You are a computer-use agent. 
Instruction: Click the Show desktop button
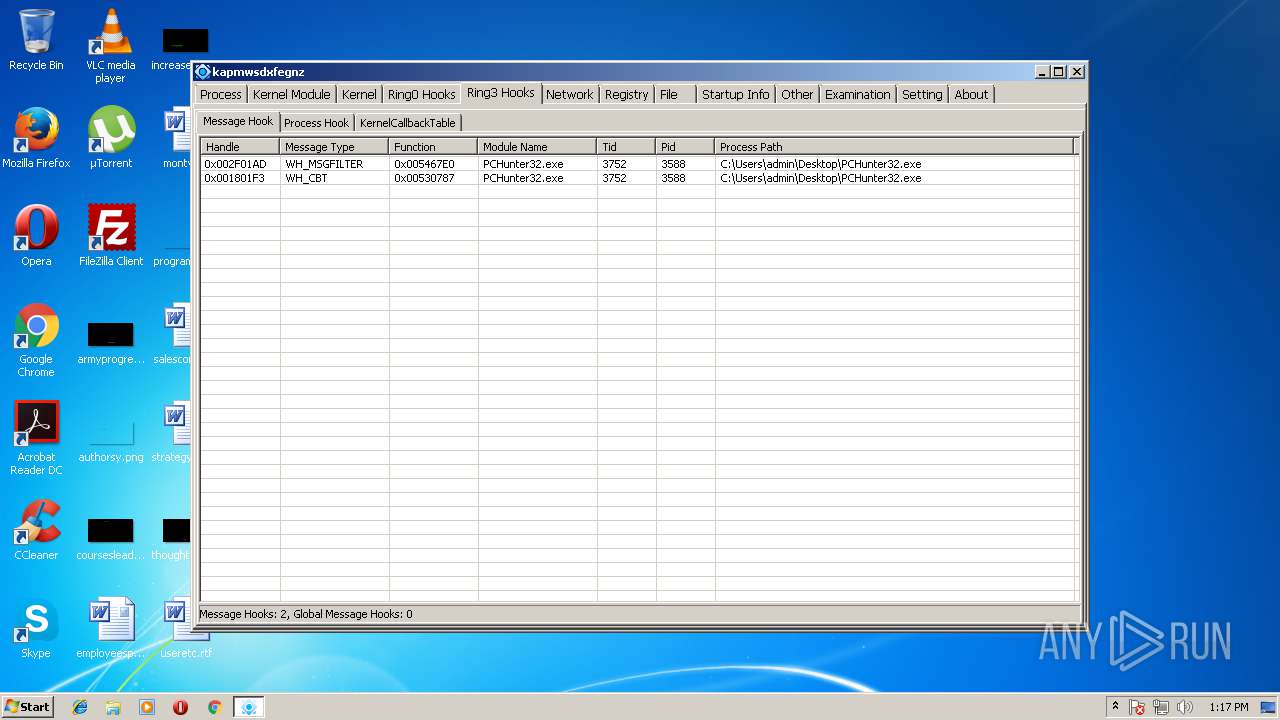(1269, 707)
